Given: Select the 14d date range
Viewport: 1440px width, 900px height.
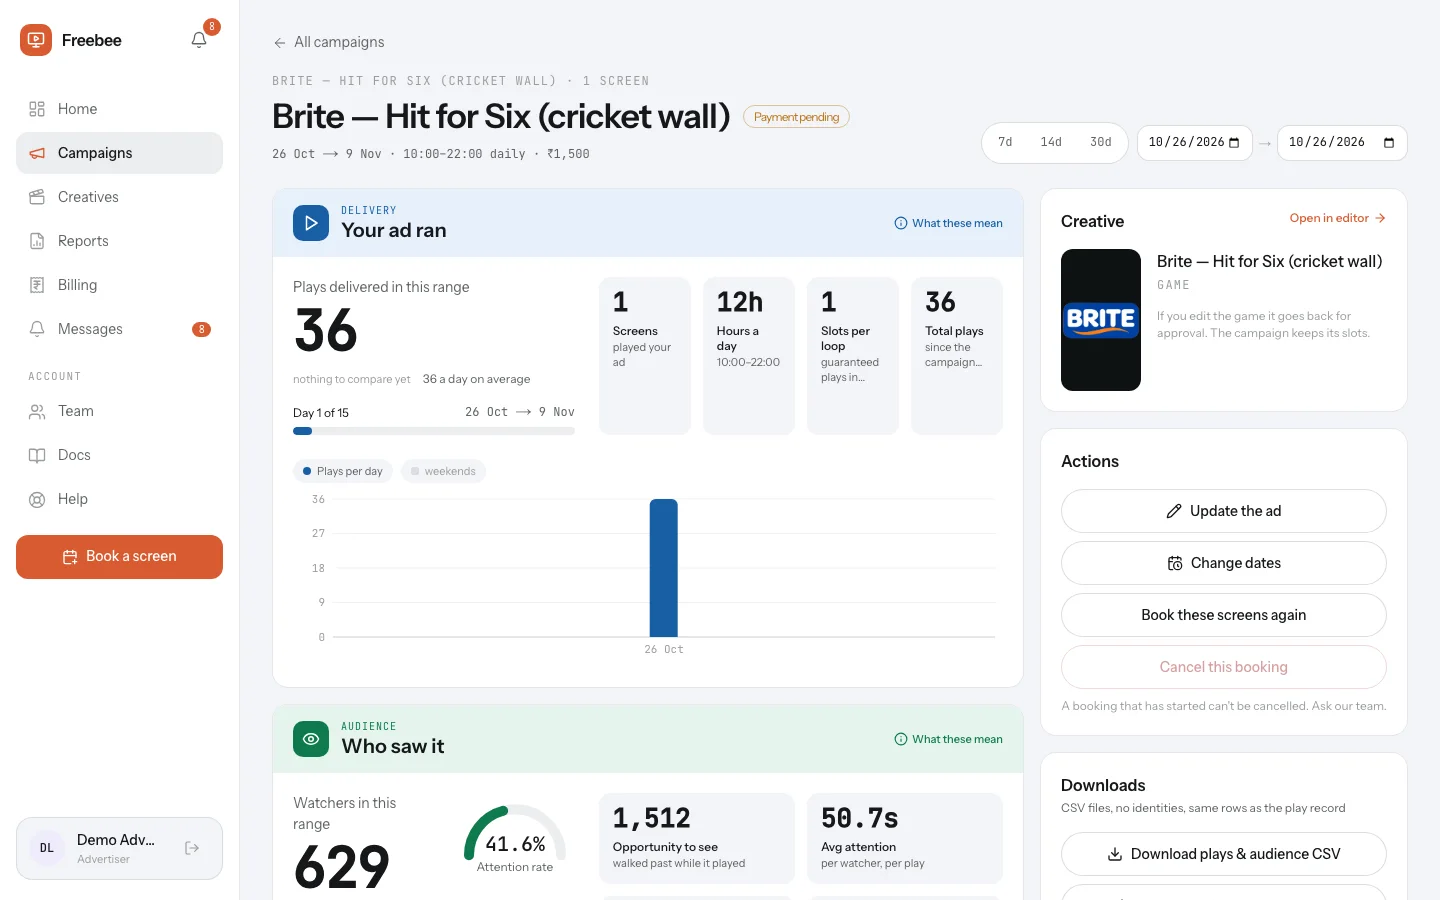Looking at the screenshot, I should pyautogui.click(x=1051, y=143).
